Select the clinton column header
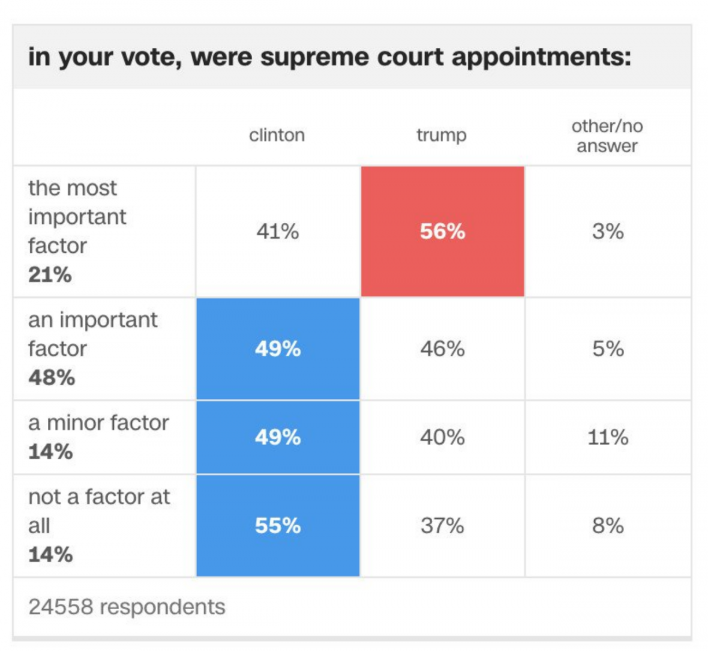The width and height of the screenshot is (708, 651). coord(277,135)
